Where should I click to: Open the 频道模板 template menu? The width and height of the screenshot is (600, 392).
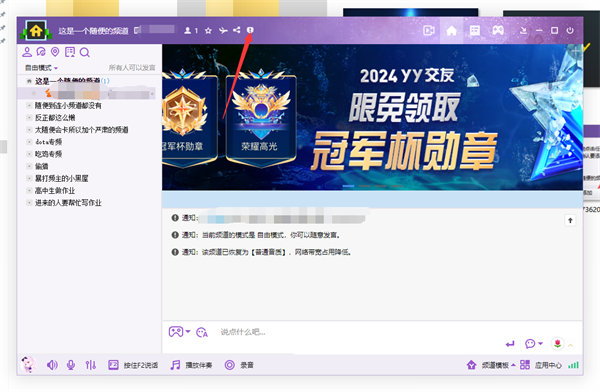coord(491,365)
